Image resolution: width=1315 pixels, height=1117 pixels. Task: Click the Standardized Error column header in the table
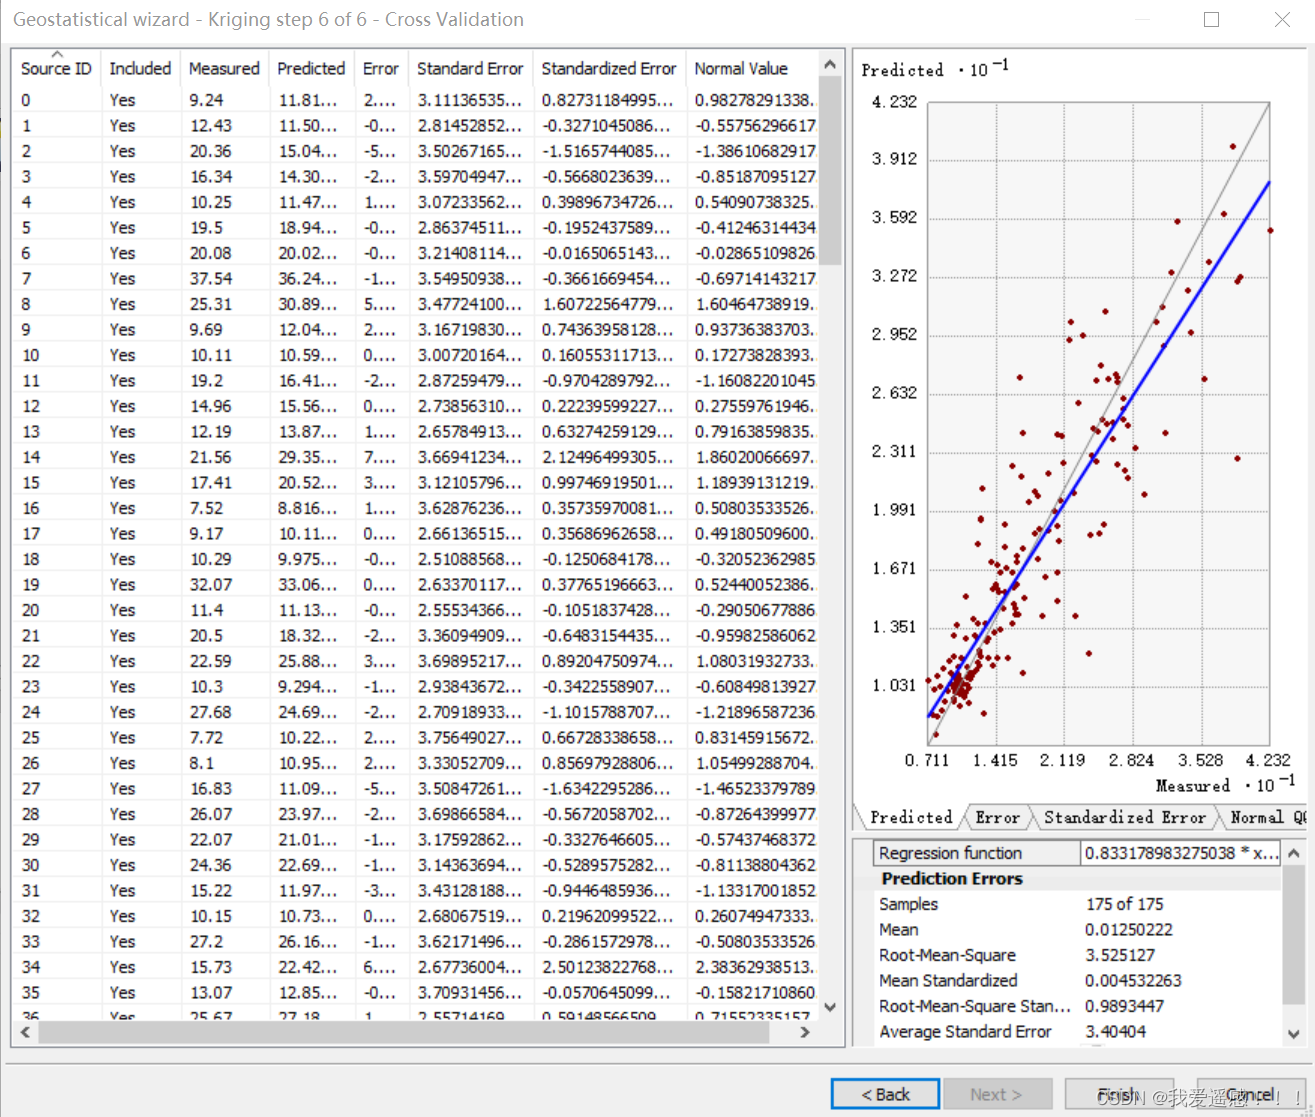(x=609, y=68)
